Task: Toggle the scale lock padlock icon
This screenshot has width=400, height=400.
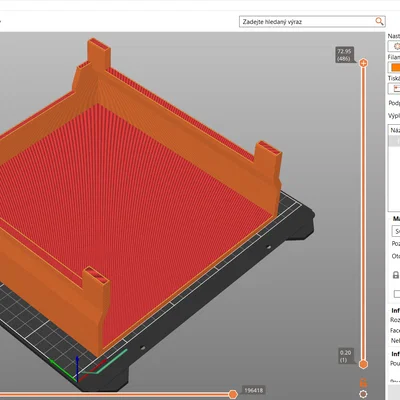Action: [x=396, y=275]
